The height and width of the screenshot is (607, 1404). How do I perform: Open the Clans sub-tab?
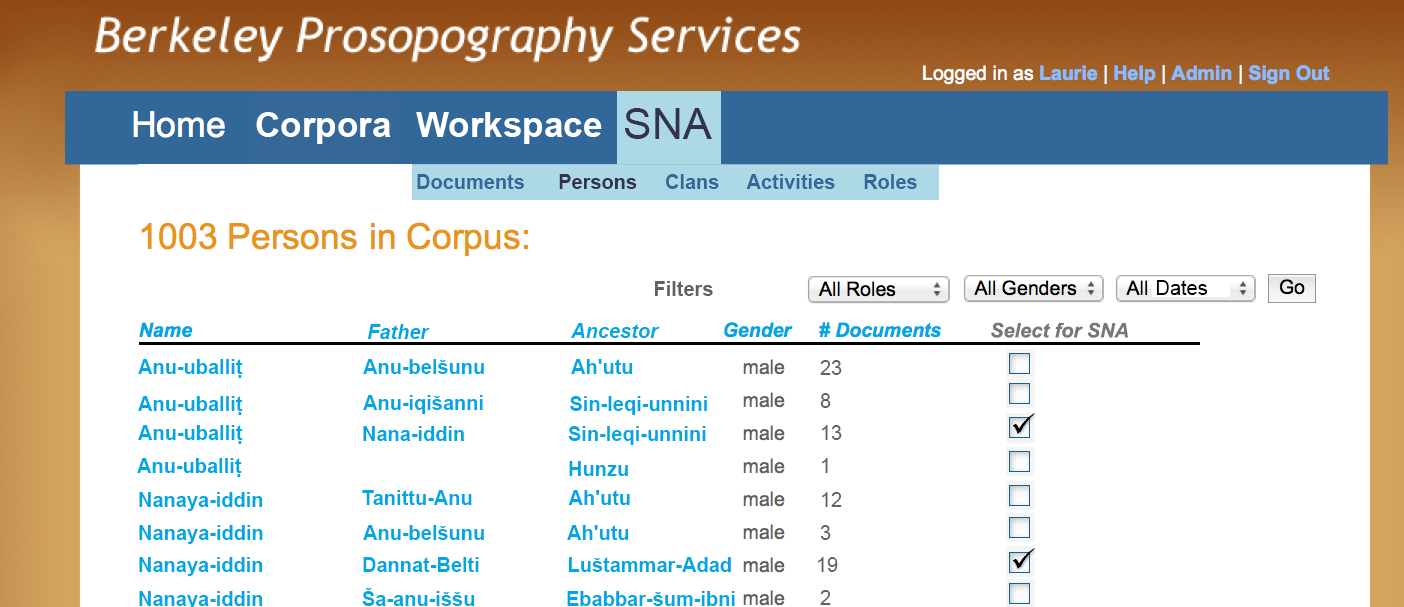[692, 182]
